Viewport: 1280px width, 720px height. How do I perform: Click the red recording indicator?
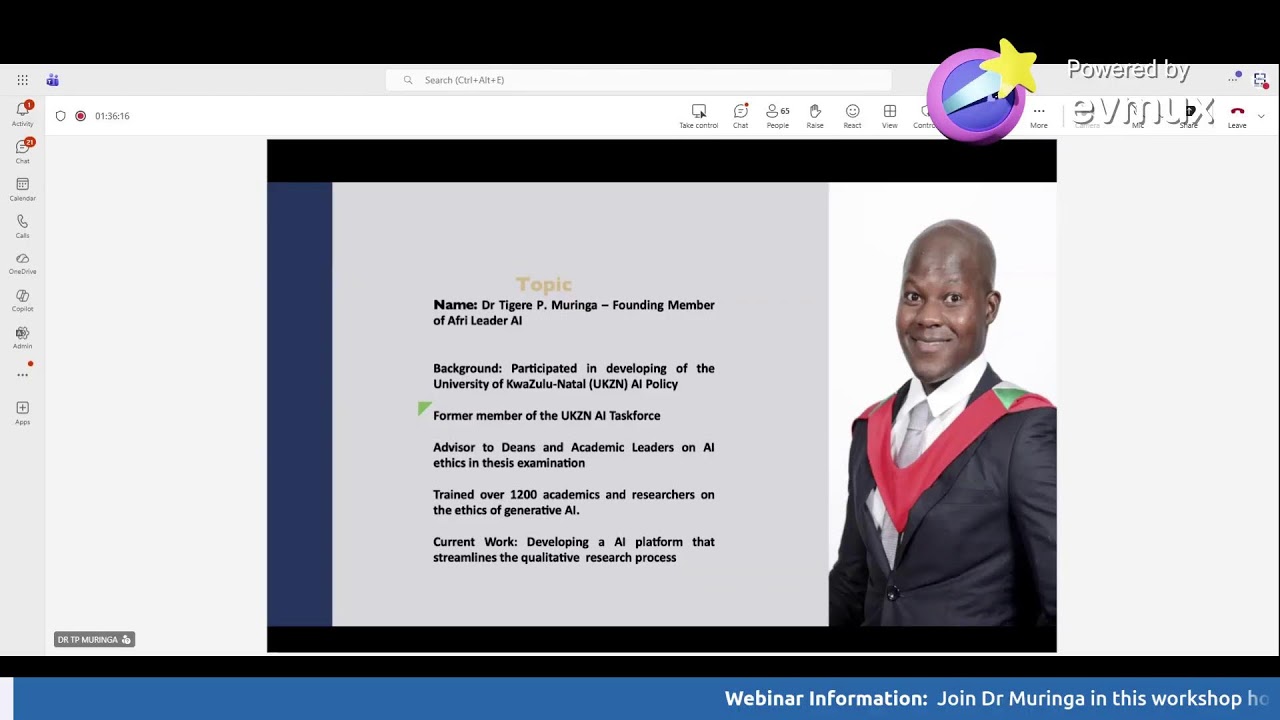click(x=81, y=116)
